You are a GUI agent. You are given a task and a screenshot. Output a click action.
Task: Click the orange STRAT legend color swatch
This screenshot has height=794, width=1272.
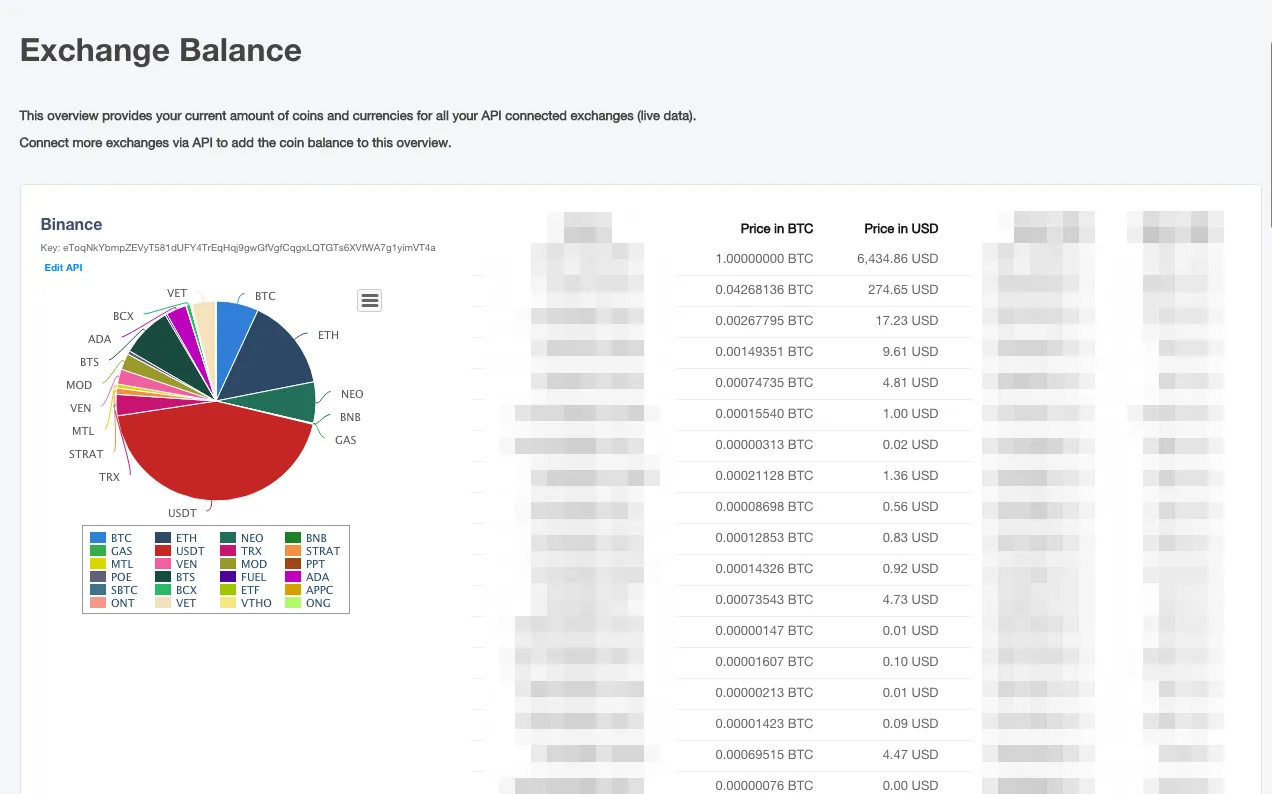292,551
